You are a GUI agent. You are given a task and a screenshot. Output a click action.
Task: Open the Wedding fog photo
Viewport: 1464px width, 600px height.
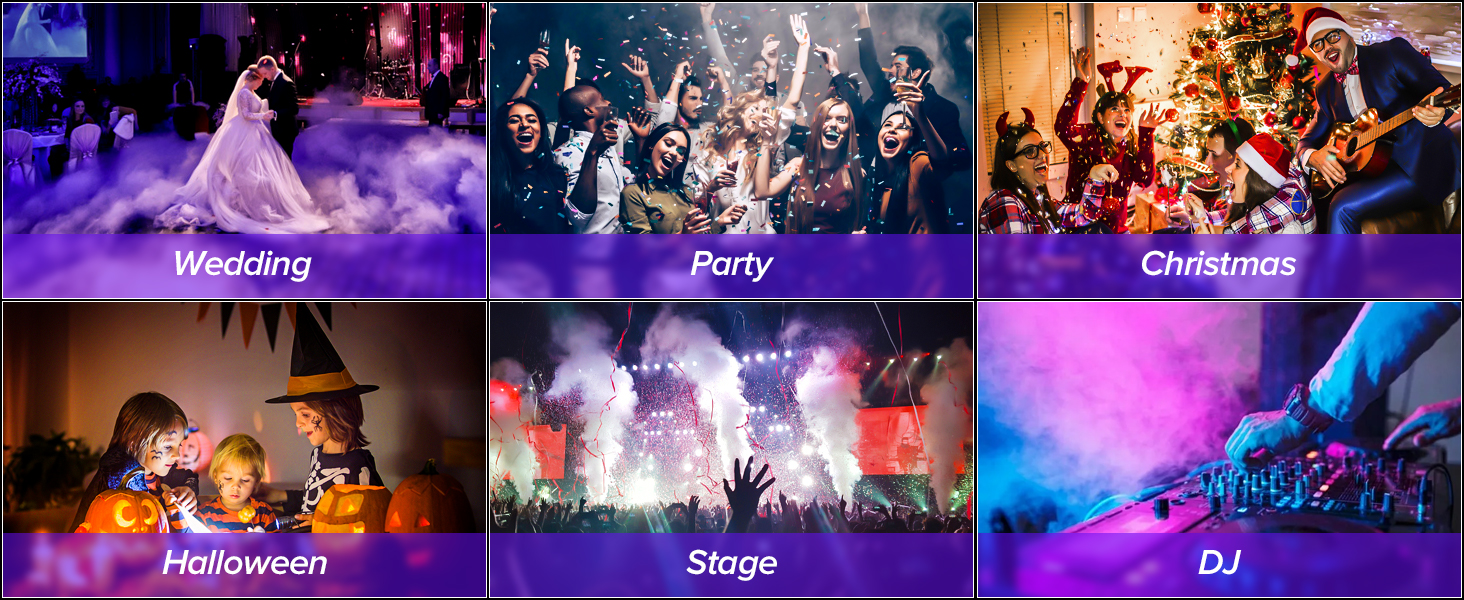pos(244,118)
